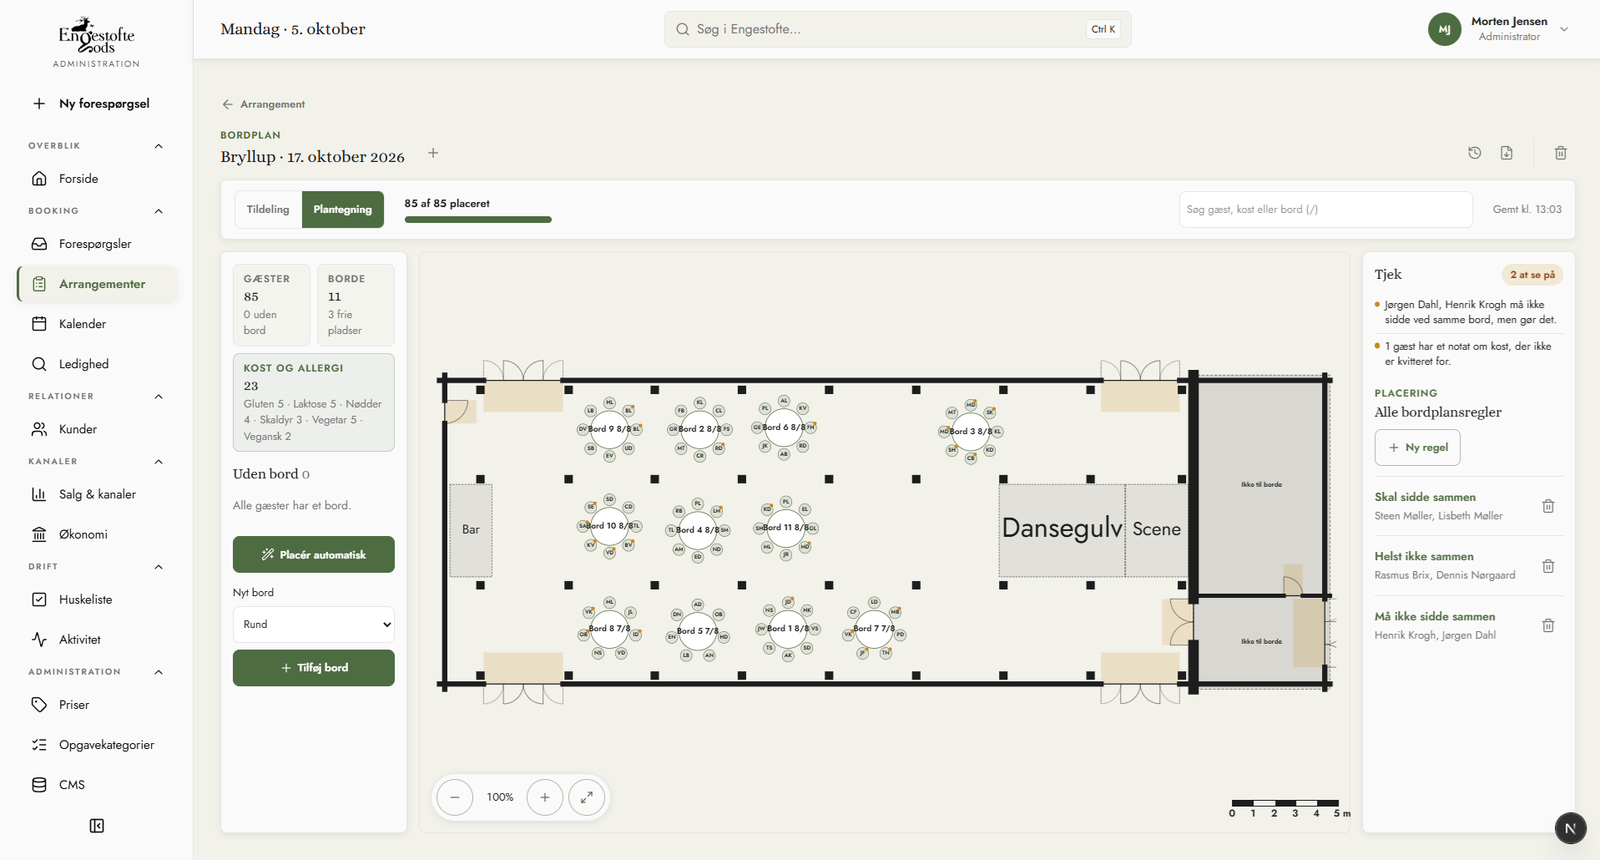Open Salg & kanaler in the sidebar

97,494
